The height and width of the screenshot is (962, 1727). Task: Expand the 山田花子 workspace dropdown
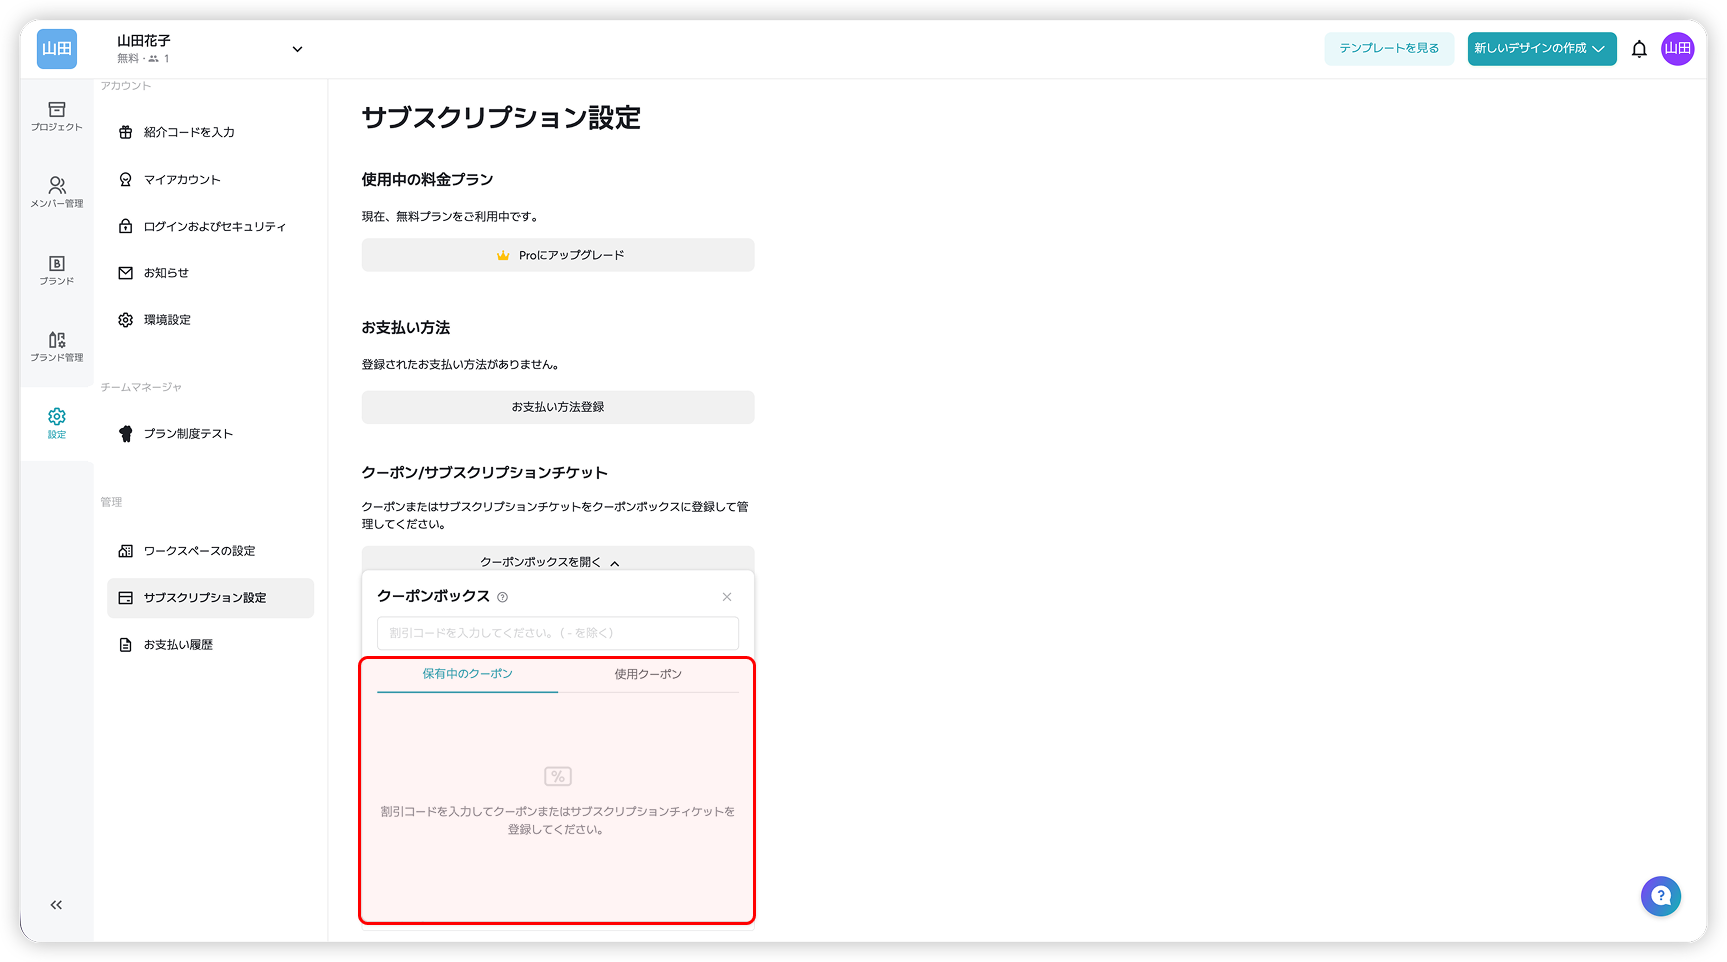click(x=296, y=48)
